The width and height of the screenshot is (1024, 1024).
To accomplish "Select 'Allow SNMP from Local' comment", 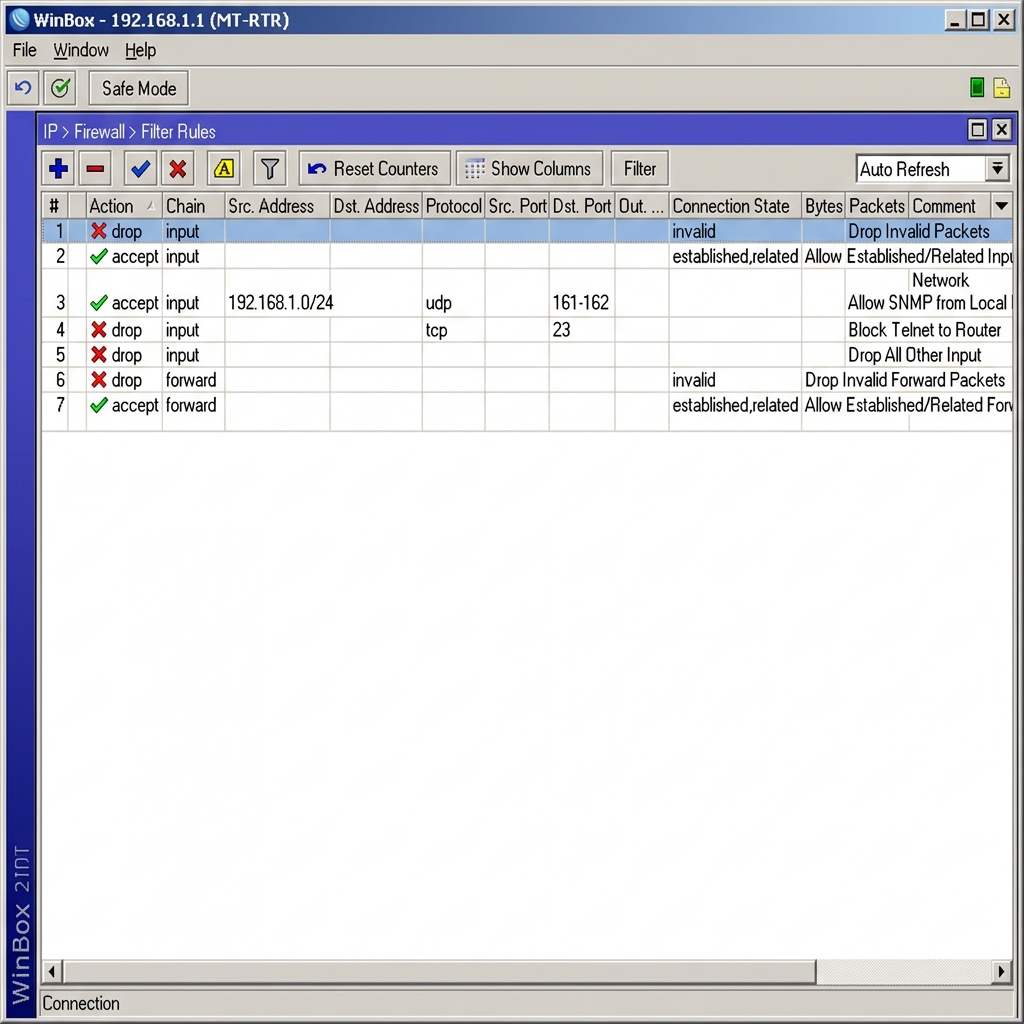I will 927,303.
